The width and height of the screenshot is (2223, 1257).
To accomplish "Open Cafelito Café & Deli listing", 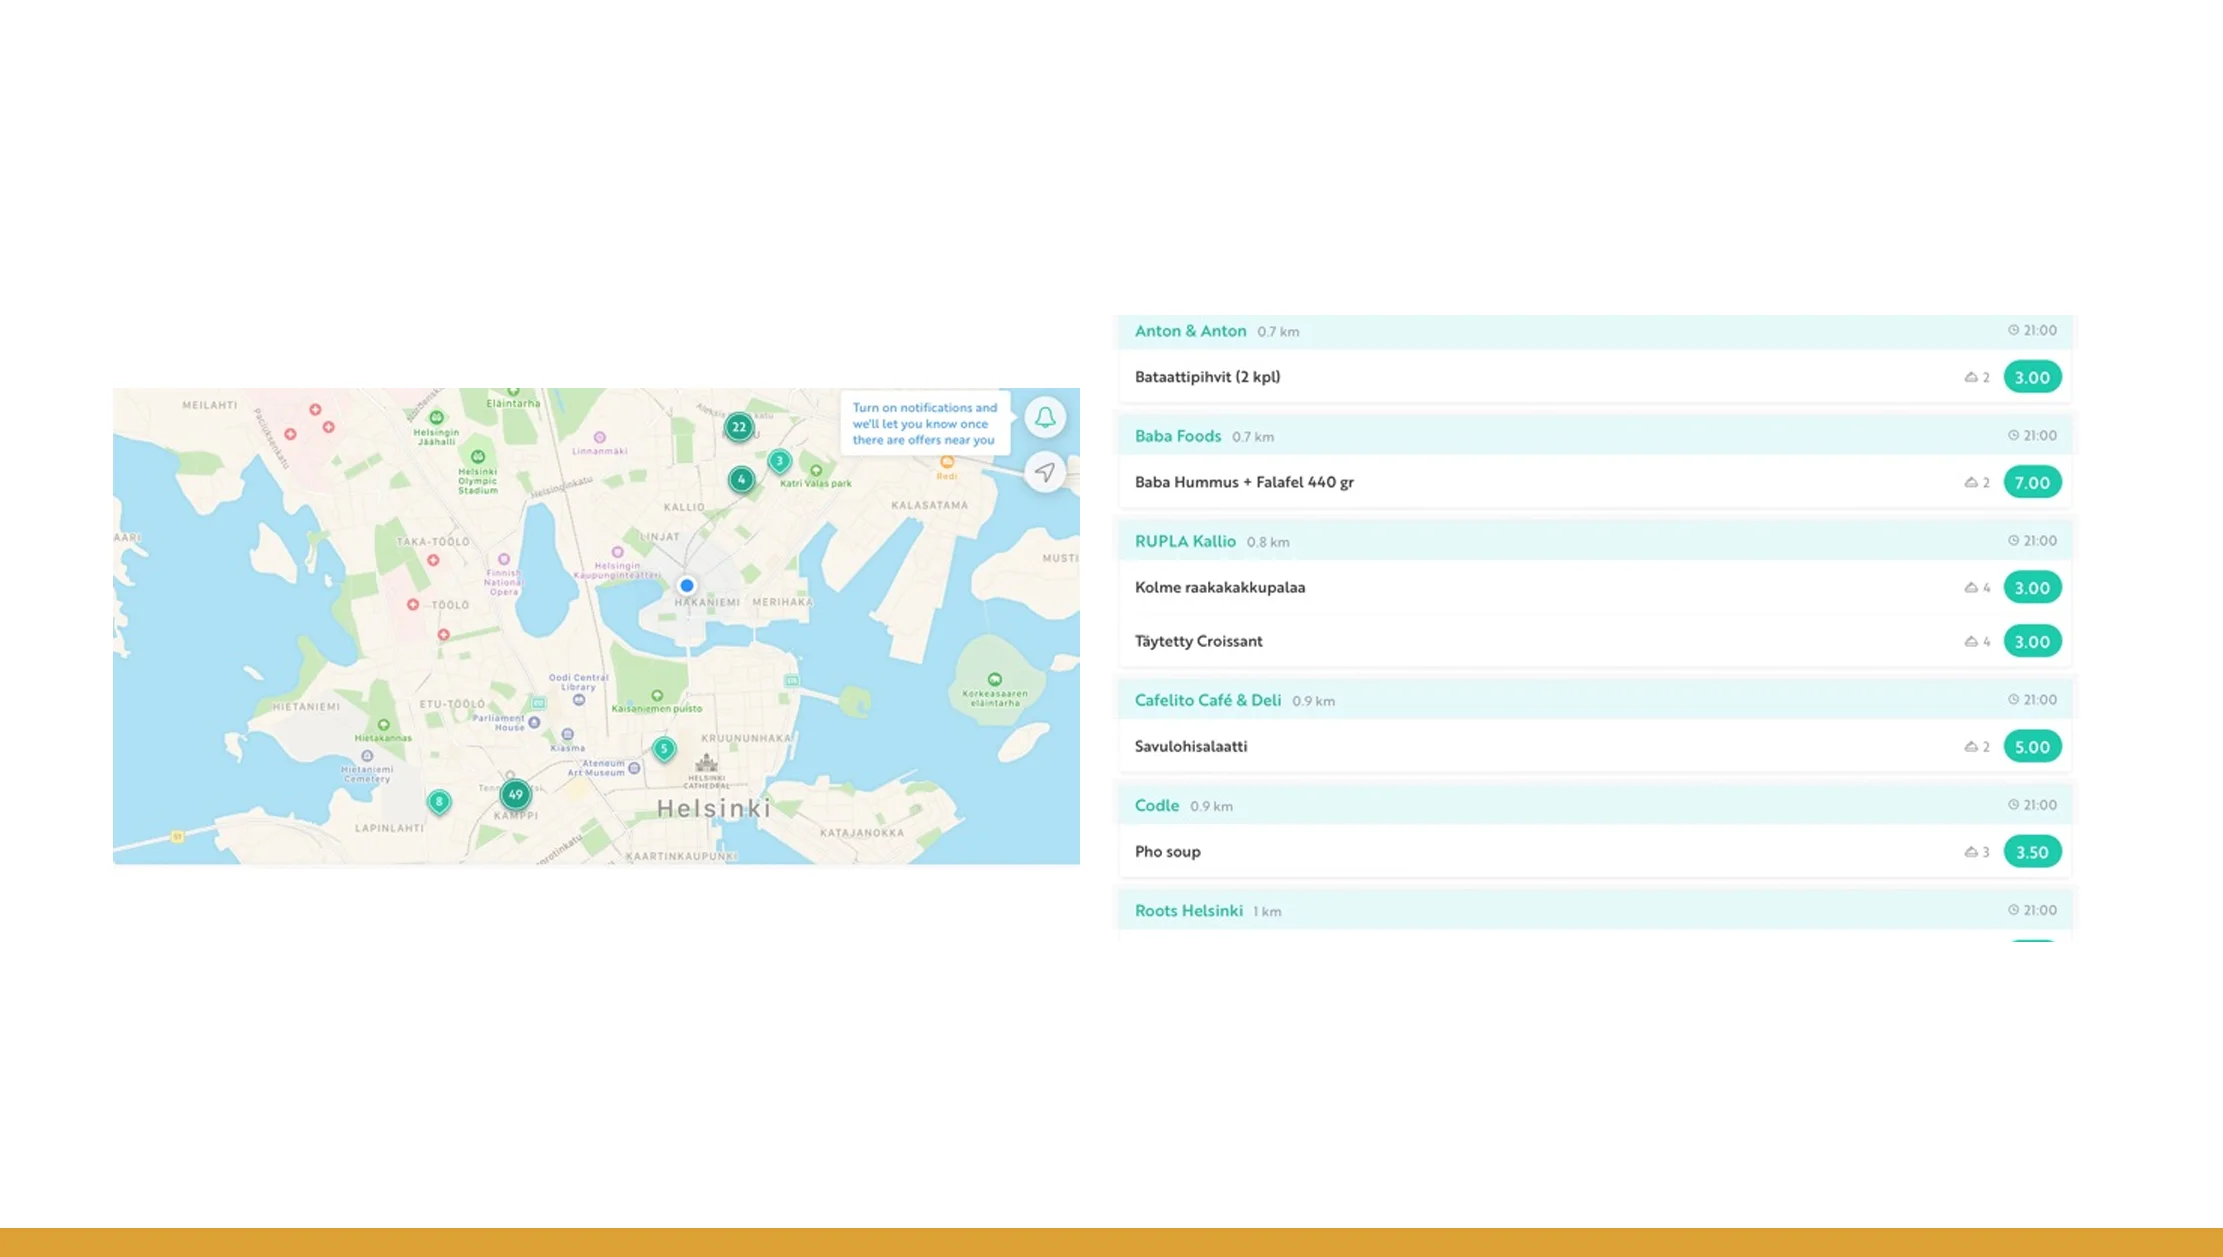I will (1207, 700).
